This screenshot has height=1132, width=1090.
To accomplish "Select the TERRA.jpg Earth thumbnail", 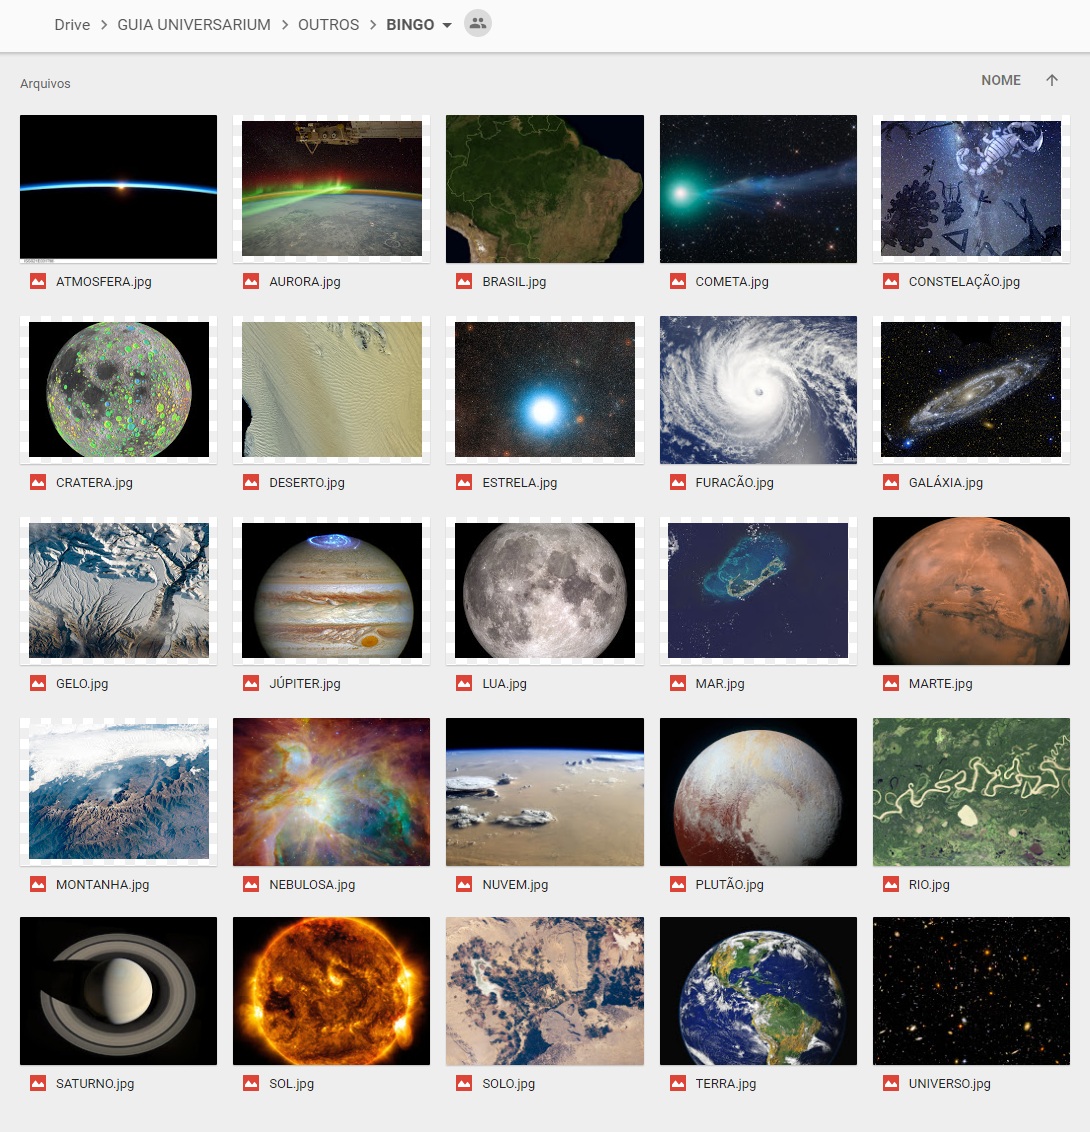I will point(758,990).
